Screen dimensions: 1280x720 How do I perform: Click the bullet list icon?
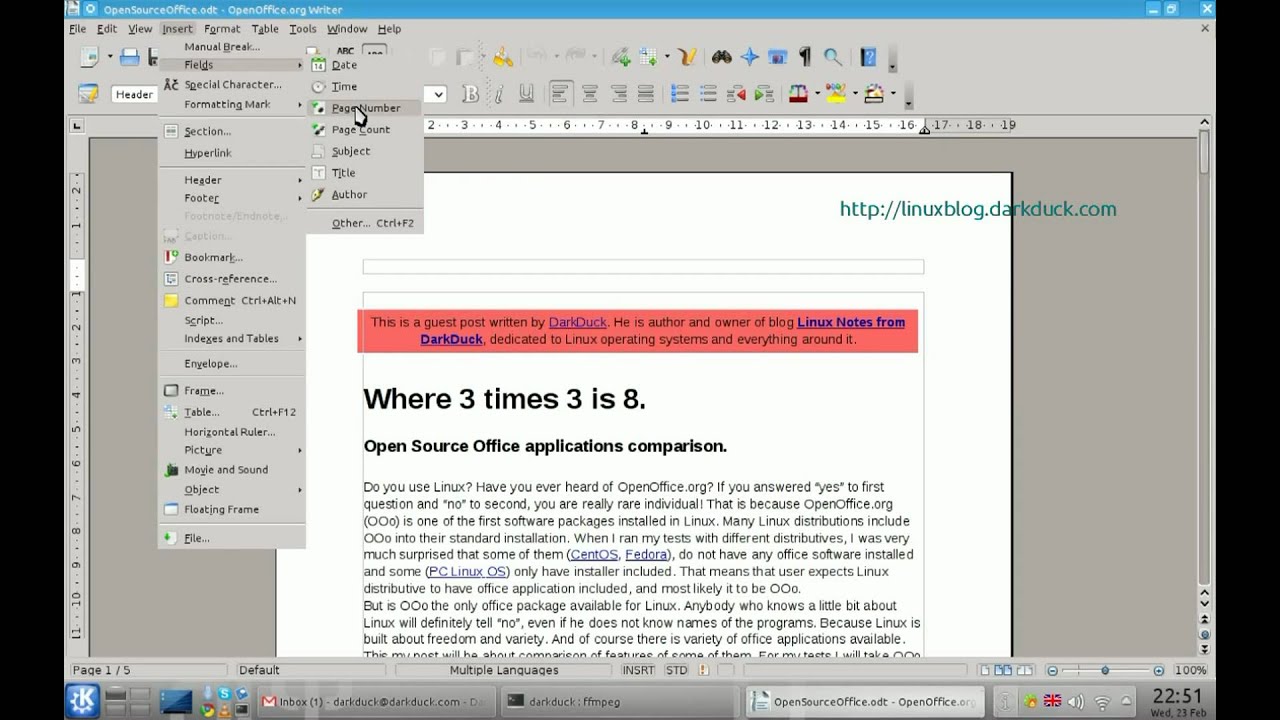[x=708, y=94]
